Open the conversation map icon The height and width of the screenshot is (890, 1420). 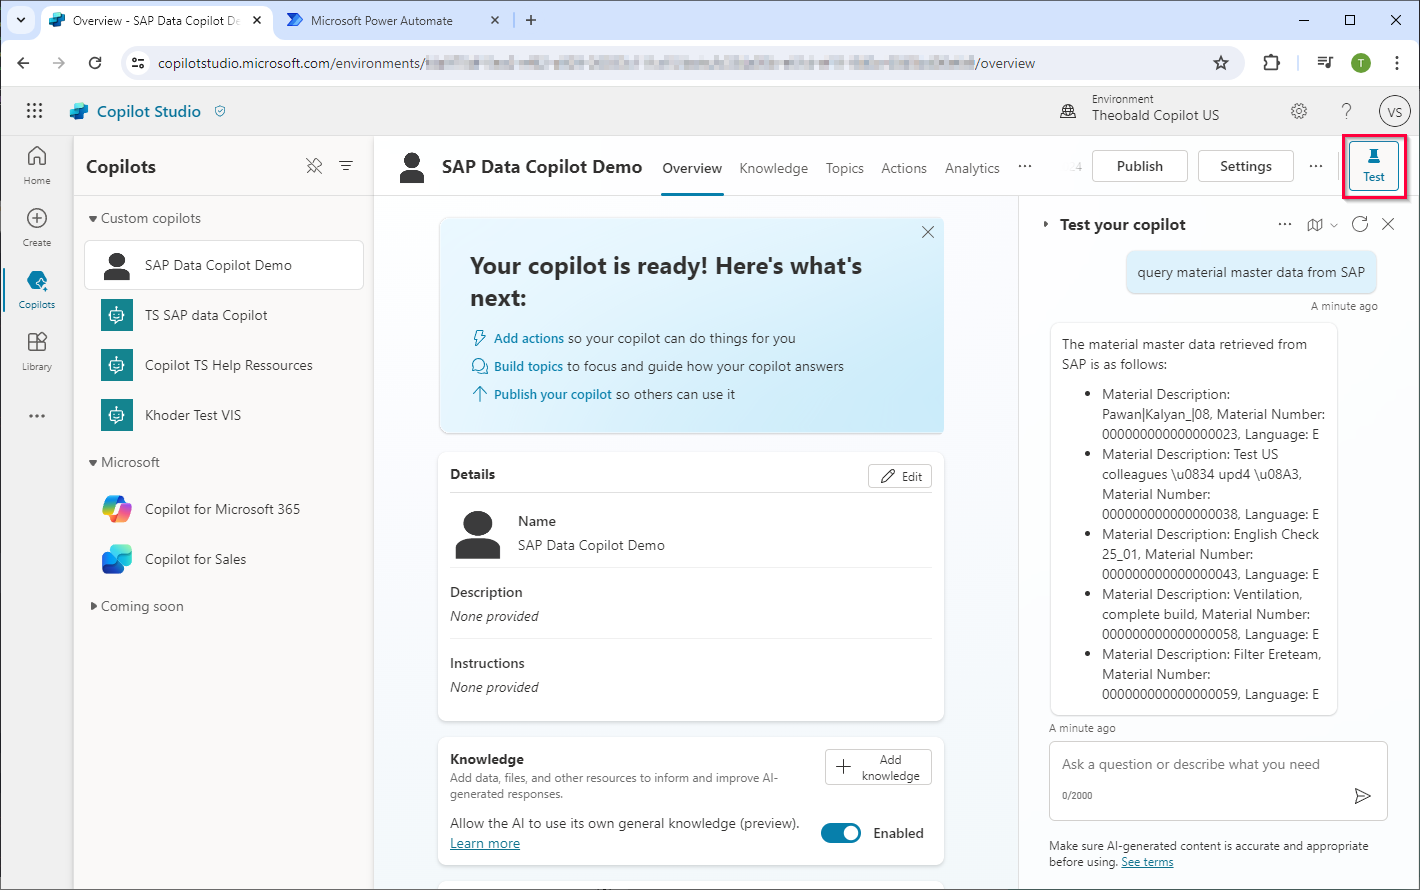[x=1315, y=225]
